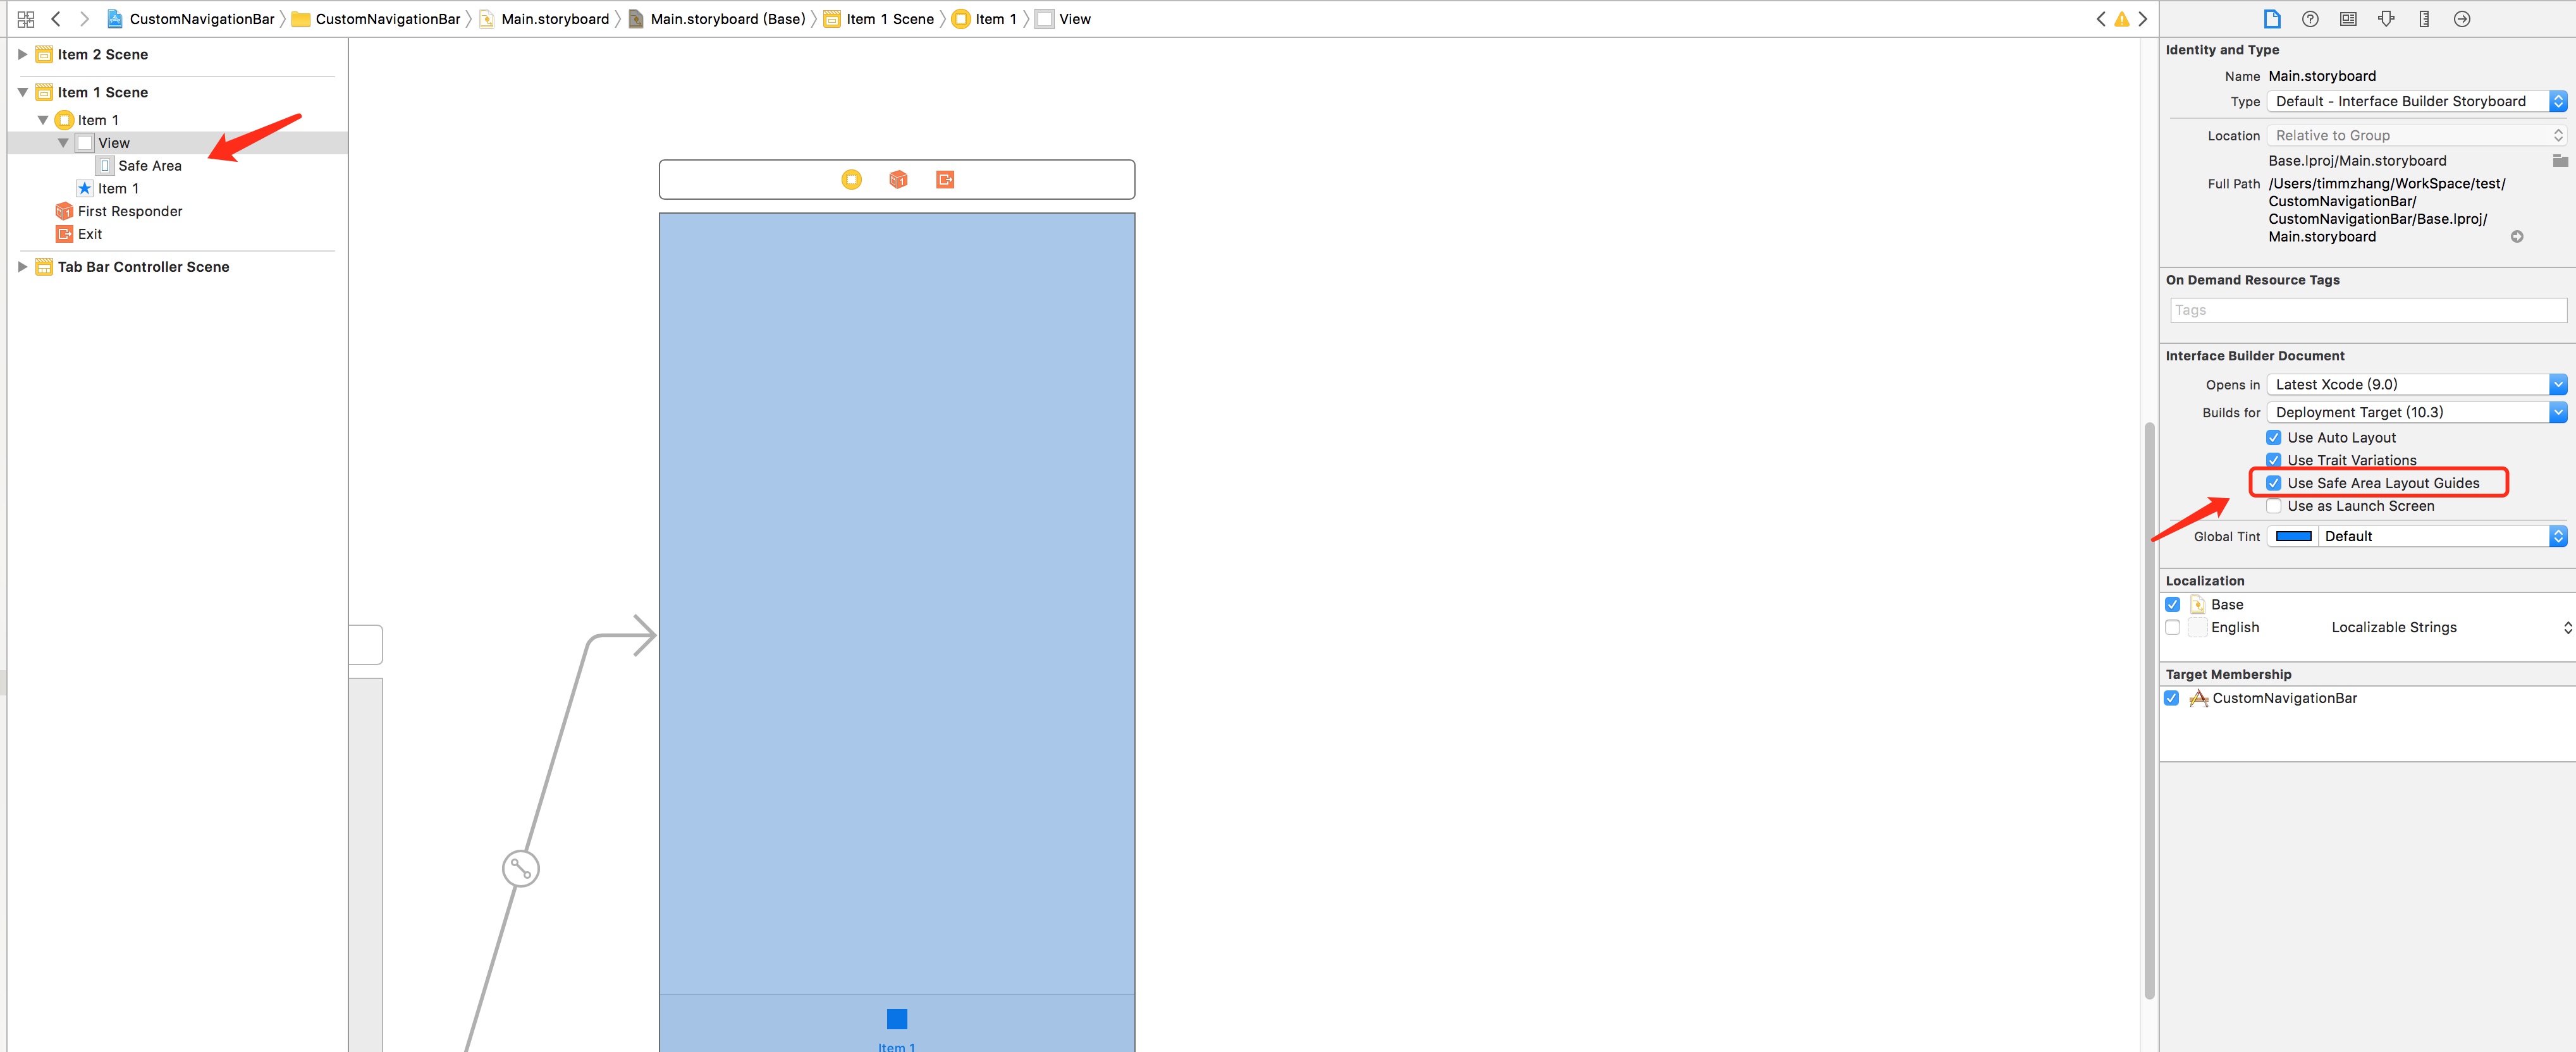Screen dimensions: 2576x1052
Task: Choose file location folder icon
Action: coord(2560,161)
